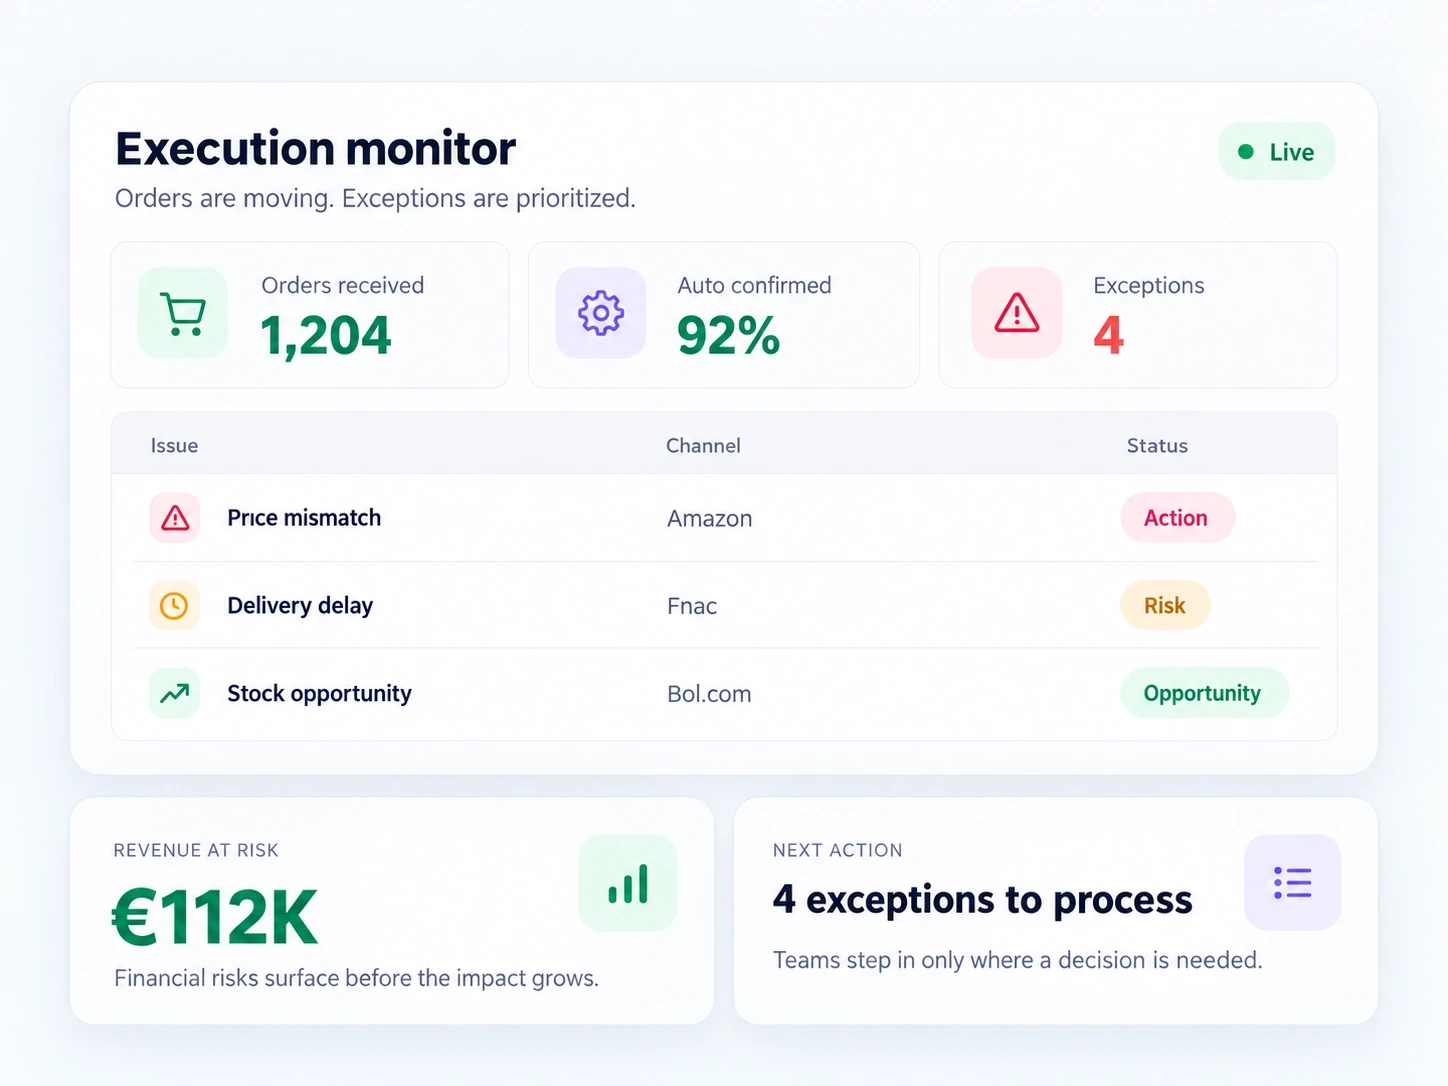The width and height of the screenshot is (1448, 1086).
Task: Click 'Teams step in only where a decision is needed.'
Action: coord(1017,960)
